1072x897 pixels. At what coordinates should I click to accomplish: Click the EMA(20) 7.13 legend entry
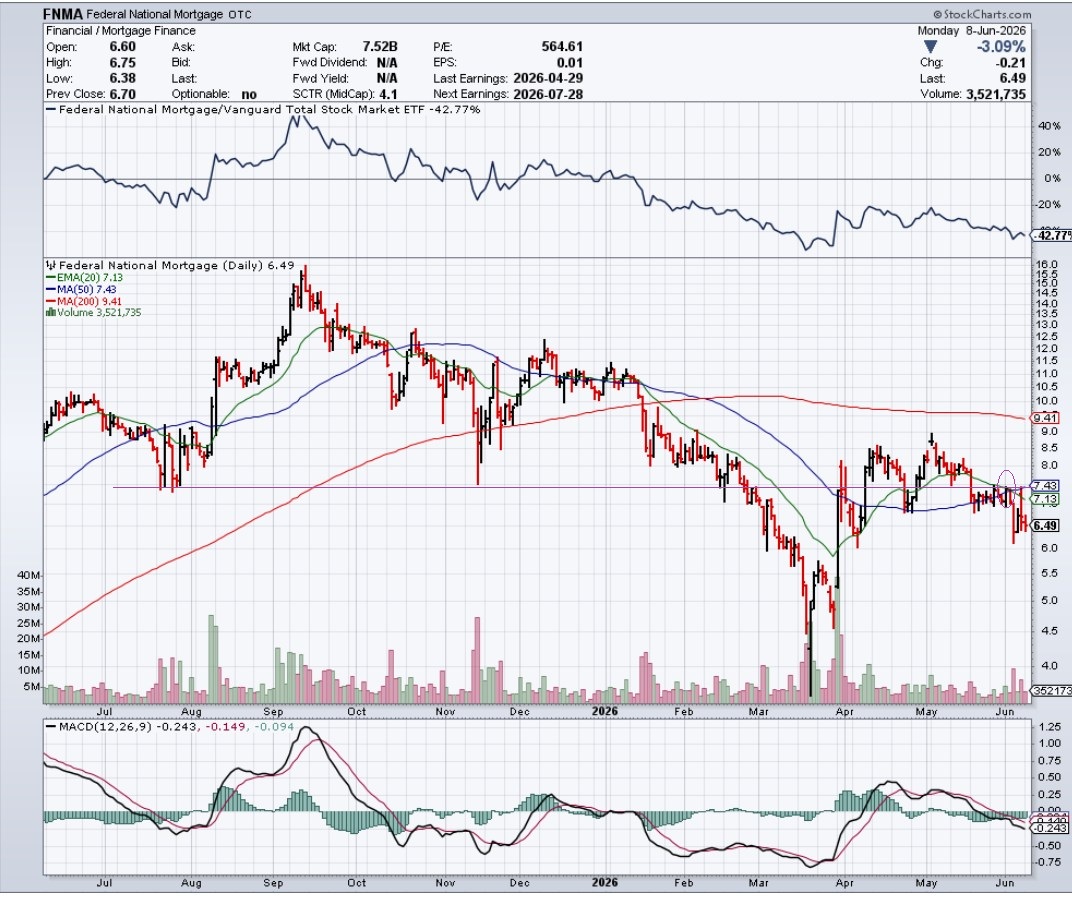pos(84,277)
